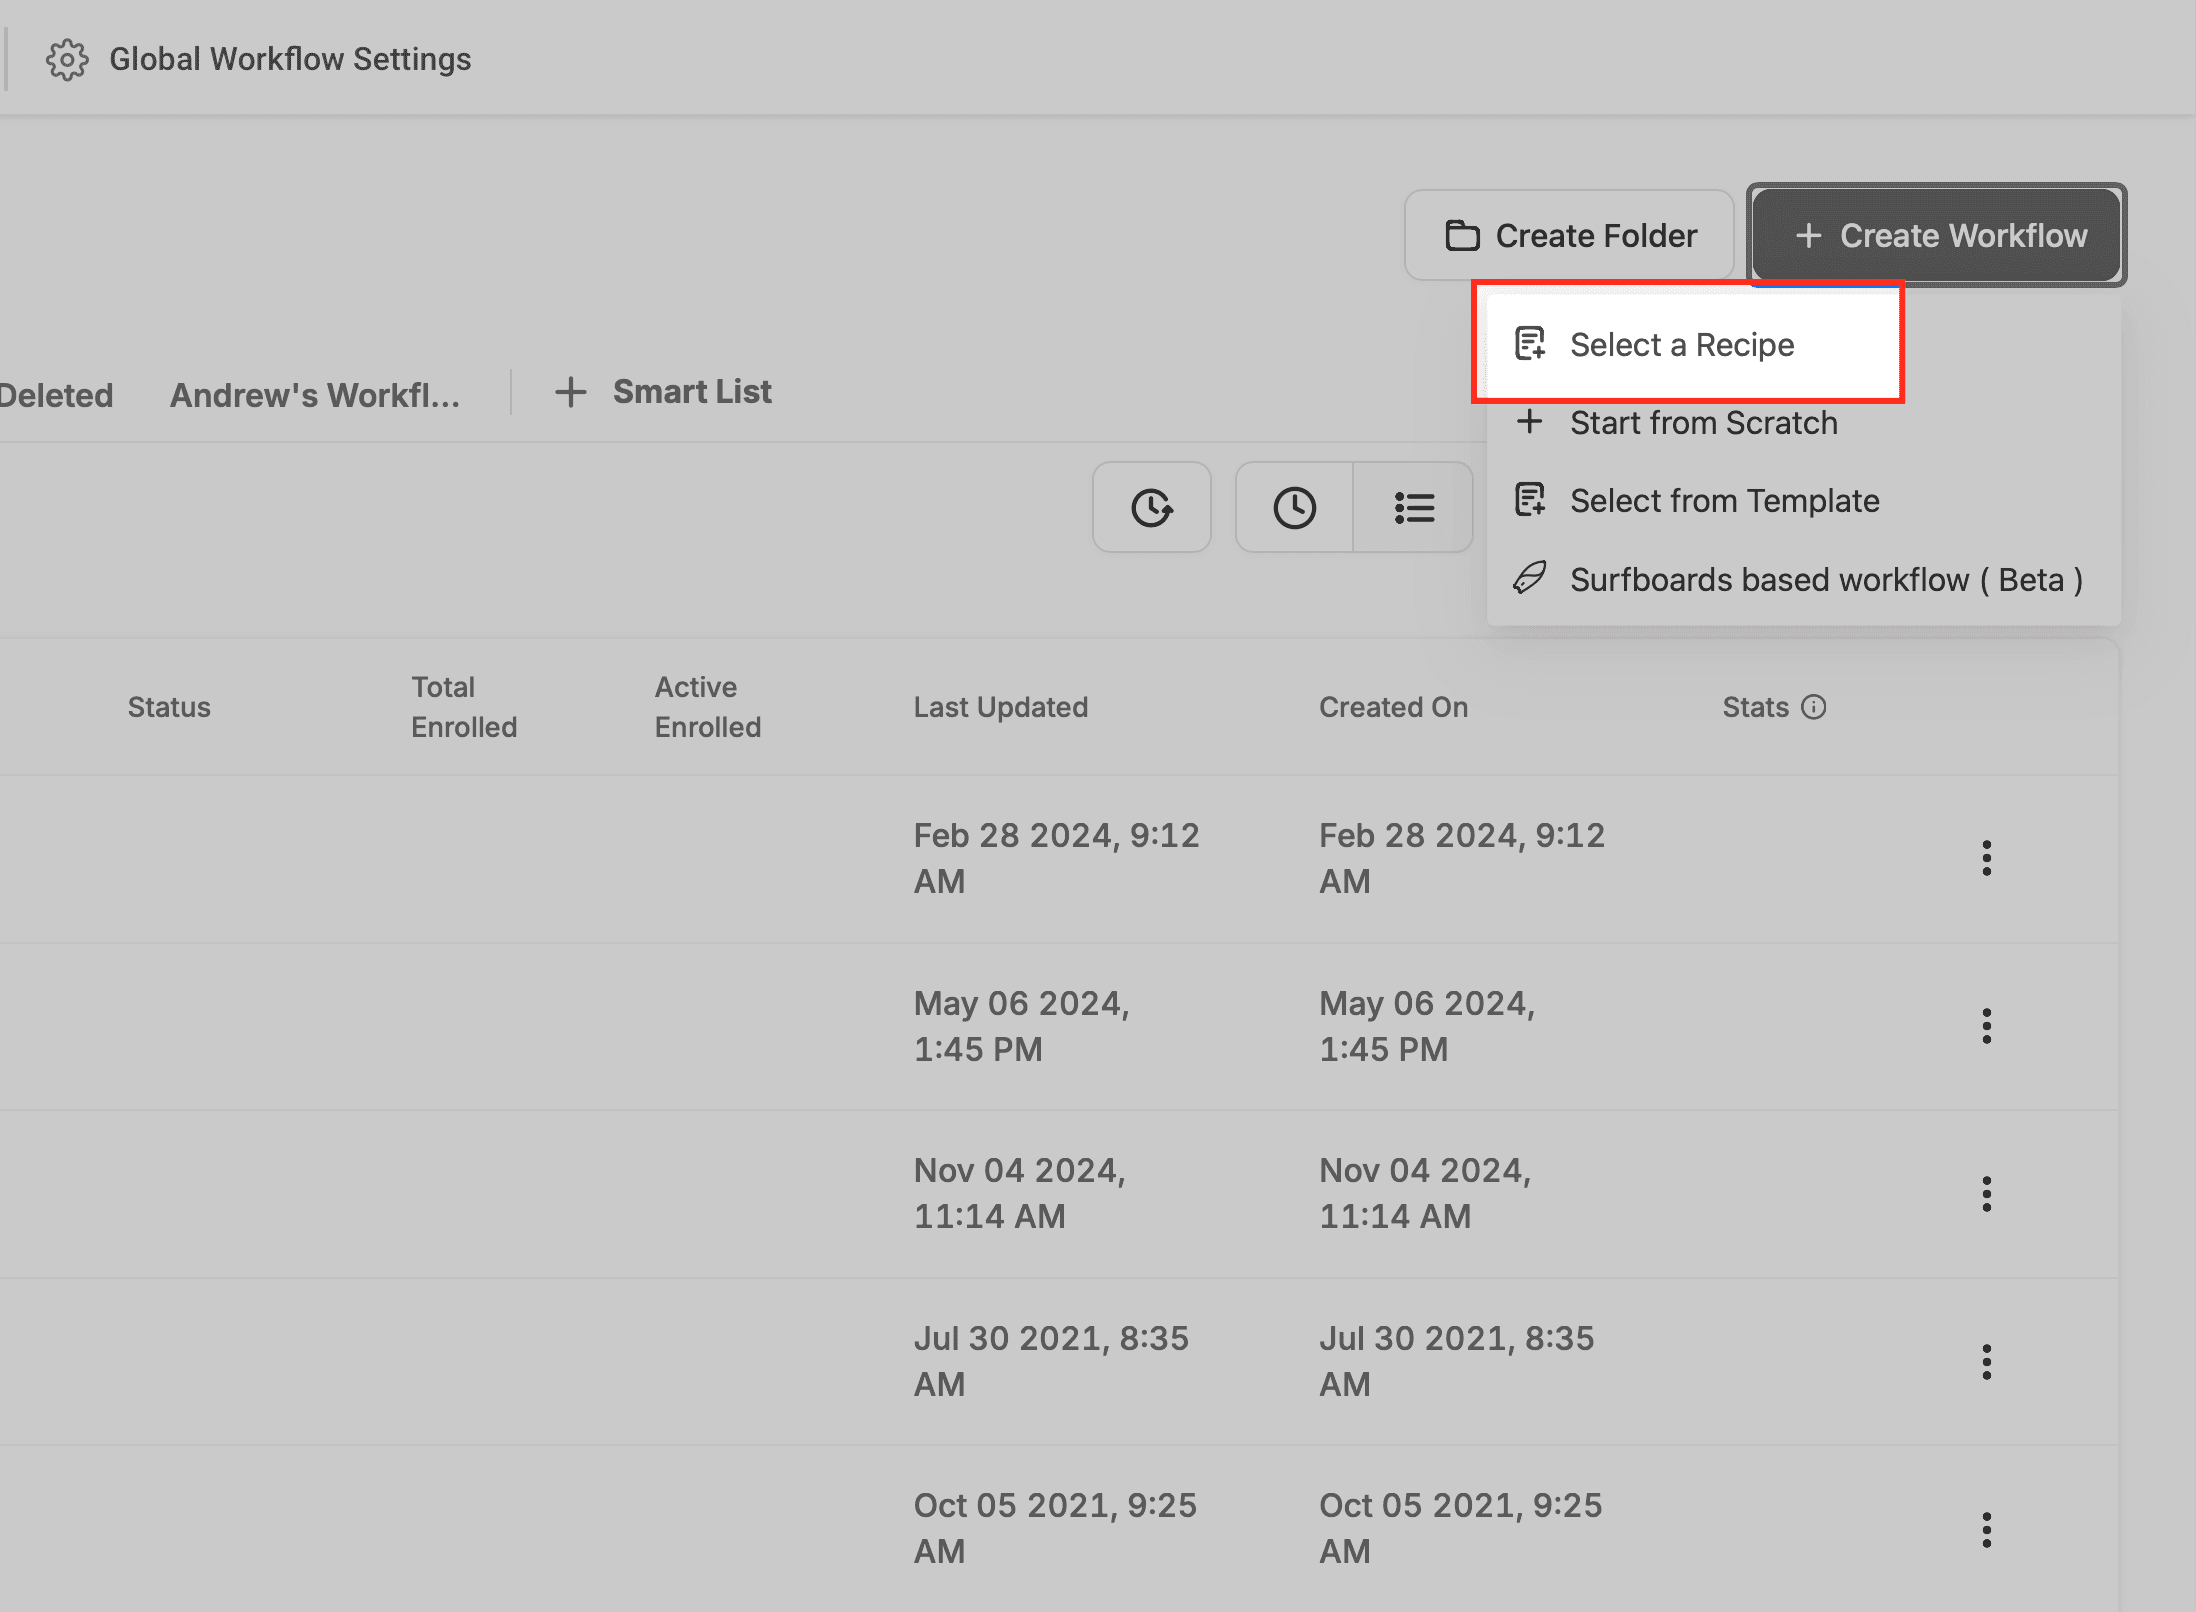Open Surfboards based workflow (Beta) option
This screenshot has width=2196, height=1612.
click(x=1825, y=580)
